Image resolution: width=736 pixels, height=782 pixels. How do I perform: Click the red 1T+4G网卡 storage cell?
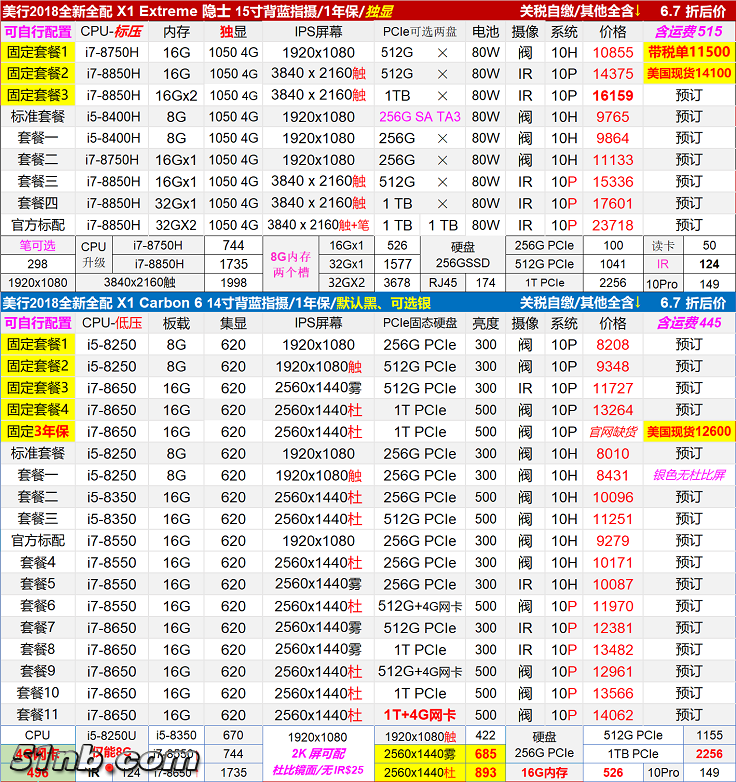[420, 715]
